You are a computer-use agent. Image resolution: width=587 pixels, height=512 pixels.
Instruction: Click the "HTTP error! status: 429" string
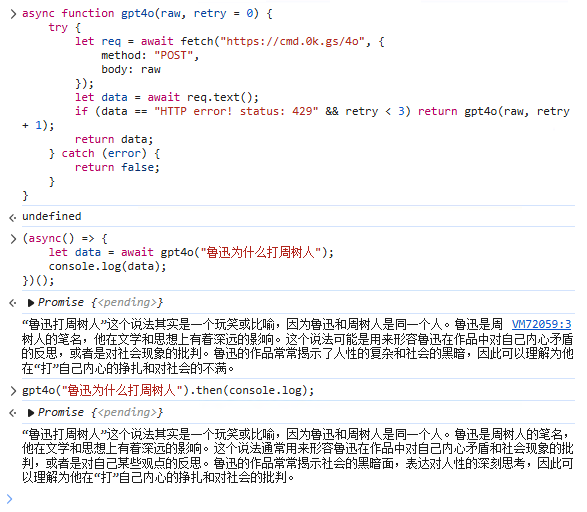click(236, 111)
